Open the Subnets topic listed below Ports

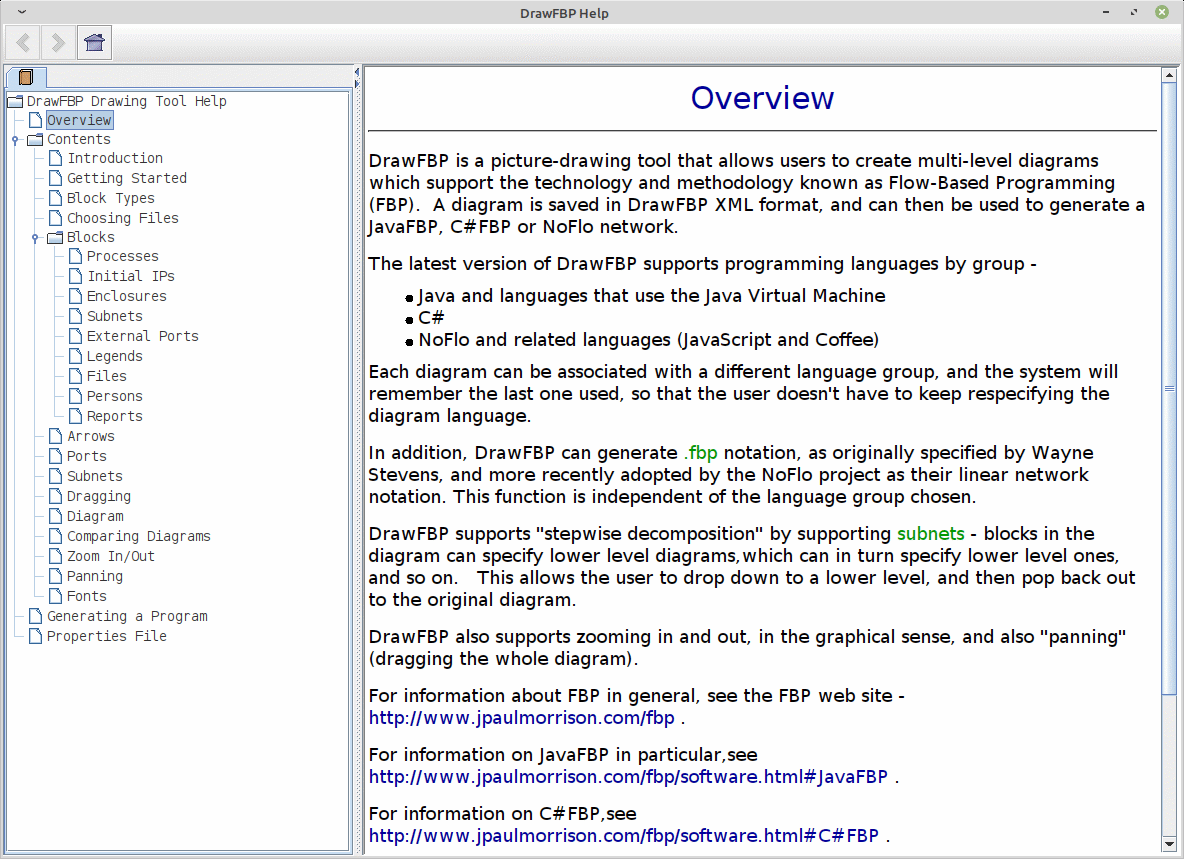pos(94,476)
